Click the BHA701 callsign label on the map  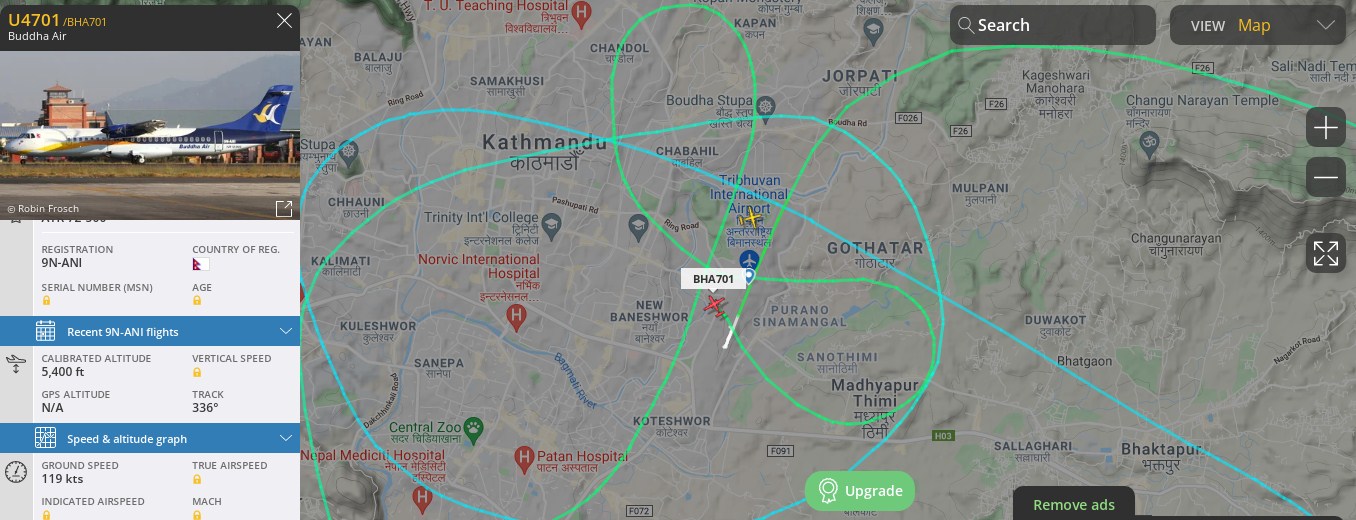pos(713,279)
